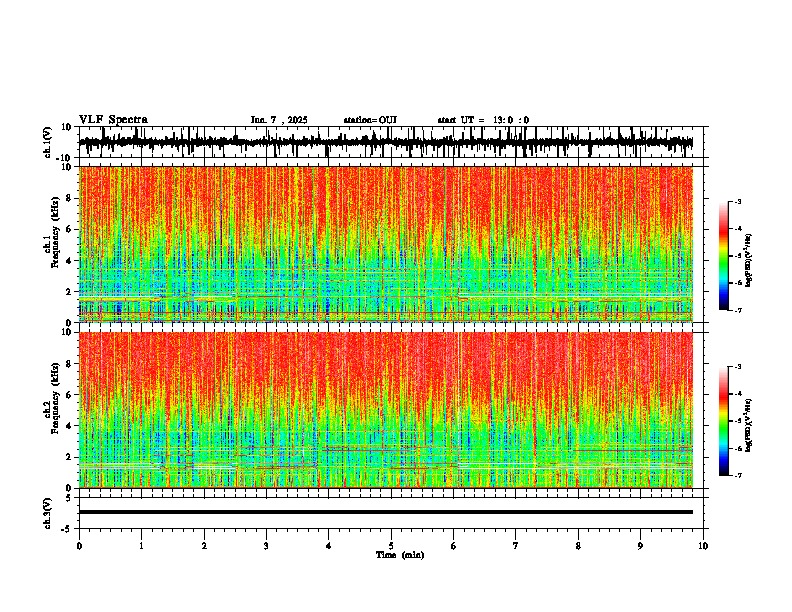Viewport: 792px width, 612px height.
Task: Click the "5" tick on ch.3 voltage axis
Action: point(70,498)
